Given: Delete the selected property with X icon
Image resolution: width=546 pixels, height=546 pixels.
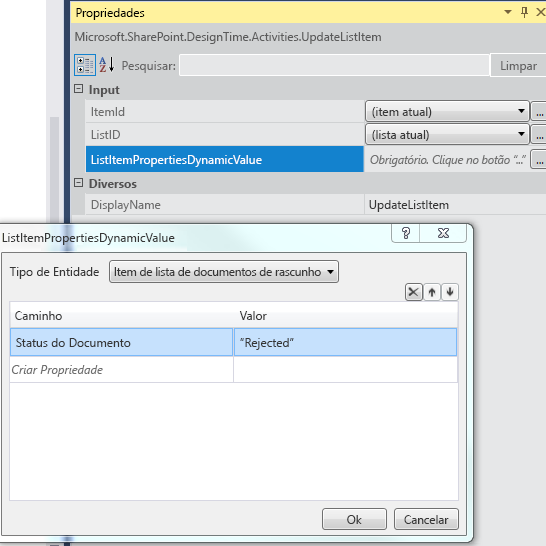Looking at the screenshot, I should [414, 292].
